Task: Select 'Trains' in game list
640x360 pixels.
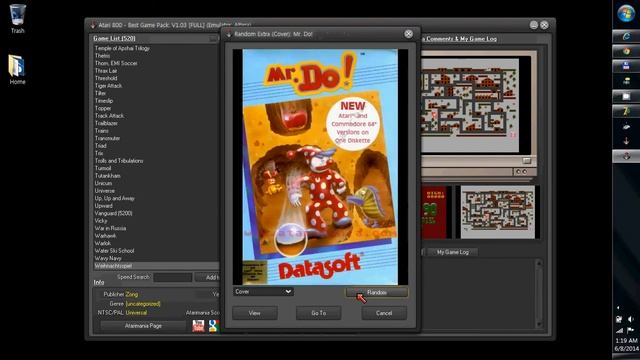Action: point(102,131)
